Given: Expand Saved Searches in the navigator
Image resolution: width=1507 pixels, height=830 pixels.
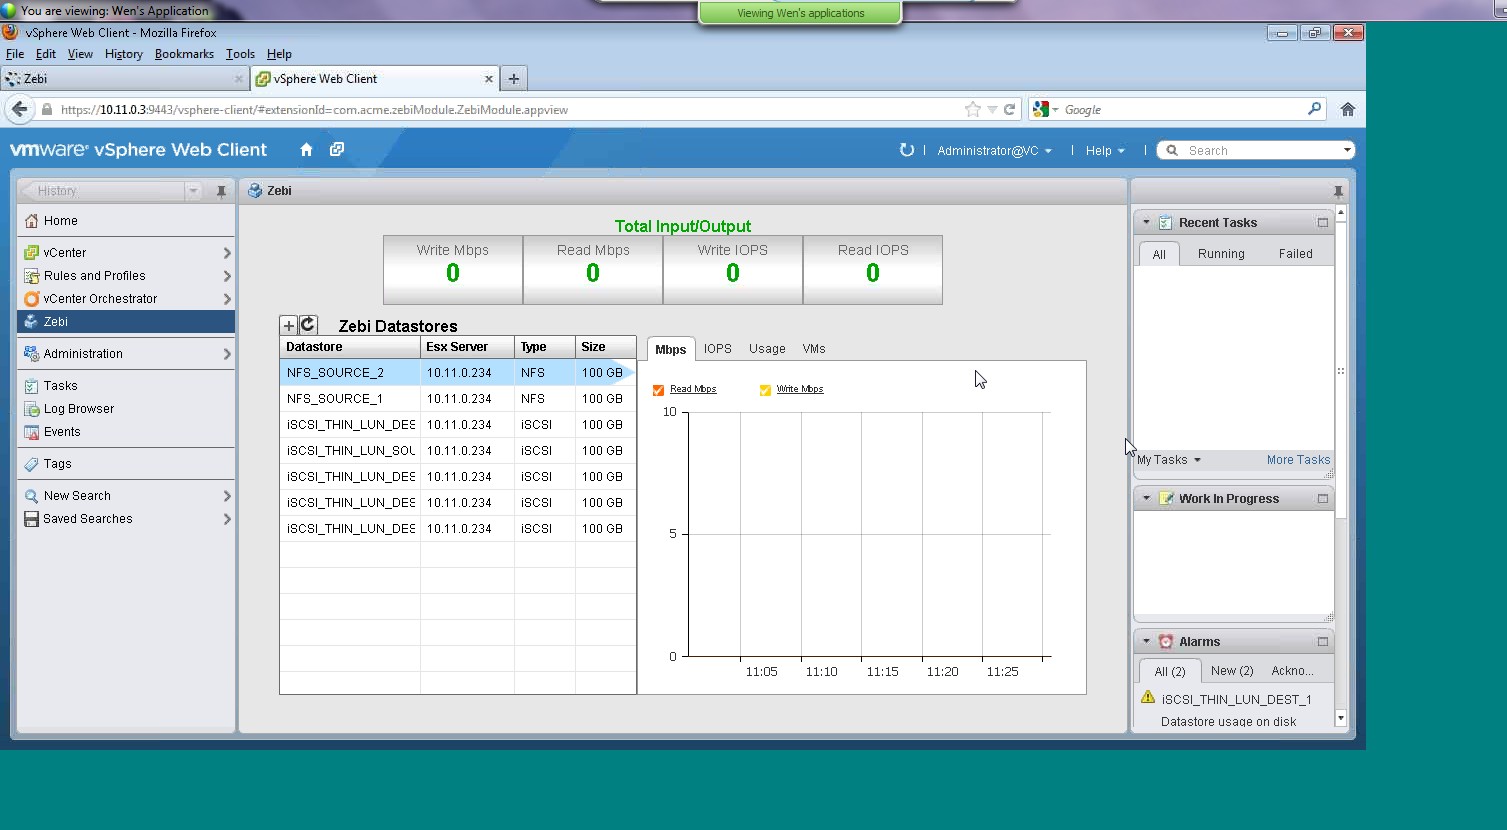Looking at the screenshot, I should (x=227, y=519).
